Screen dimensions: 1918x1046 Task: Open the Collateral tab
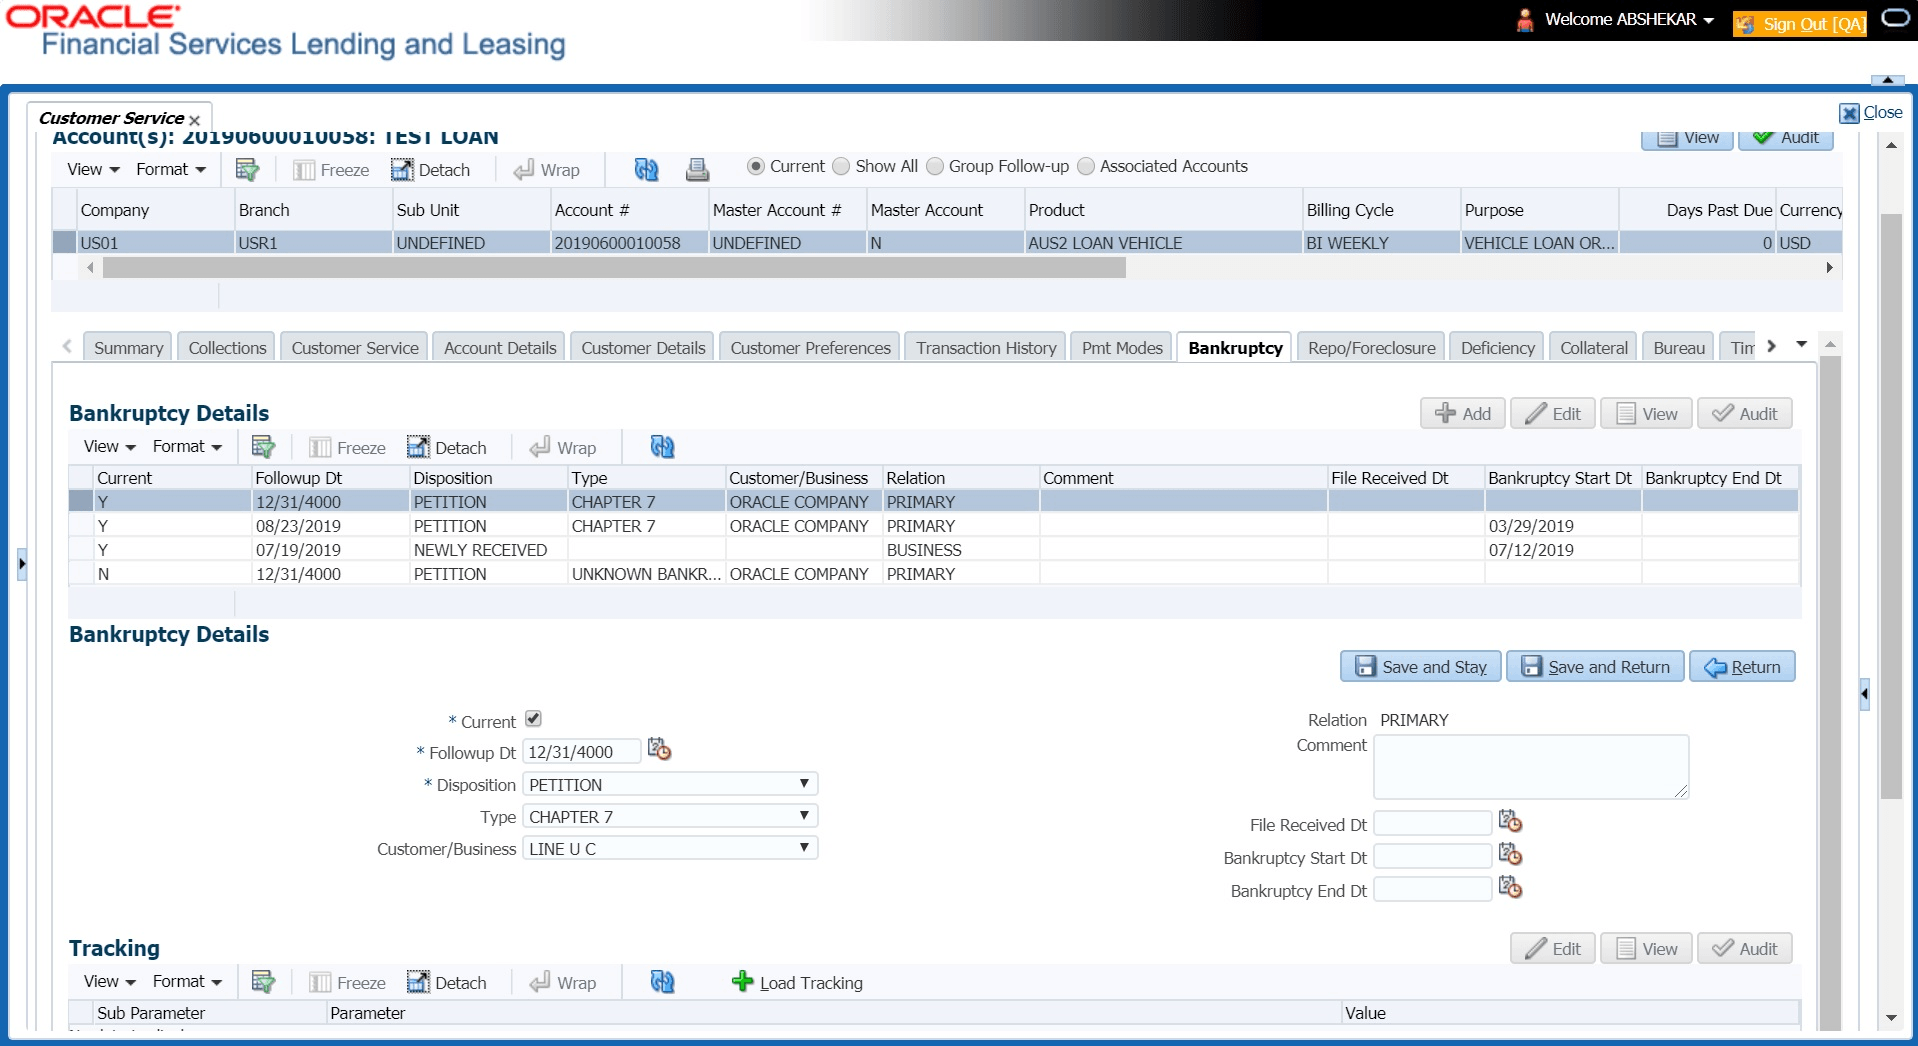pos(1593,347)
